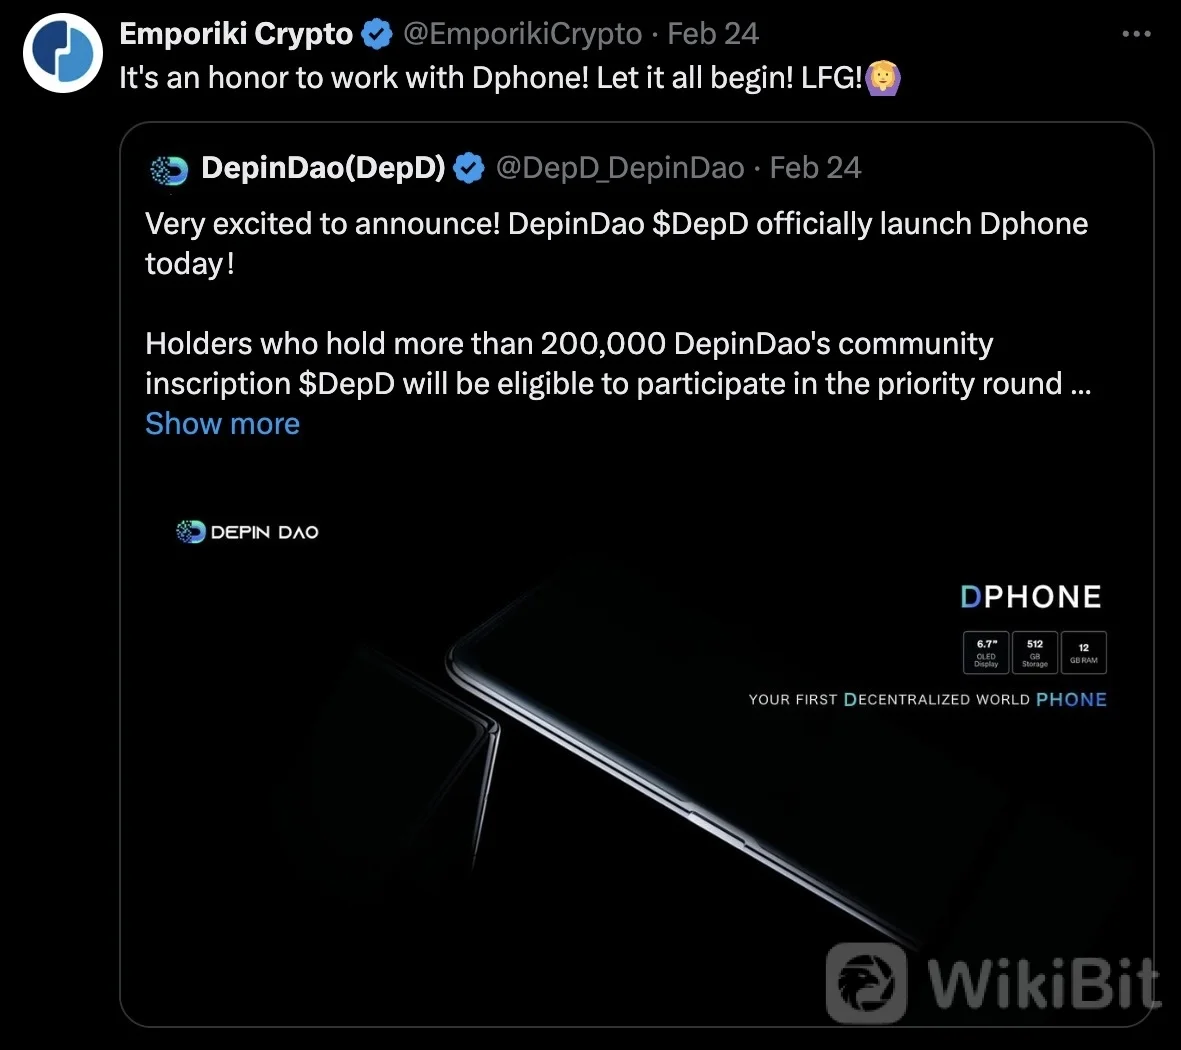Click Emporiki Crypto's blue verified badge
This screenshot has width=1181, height=1050.
[377, 35]
